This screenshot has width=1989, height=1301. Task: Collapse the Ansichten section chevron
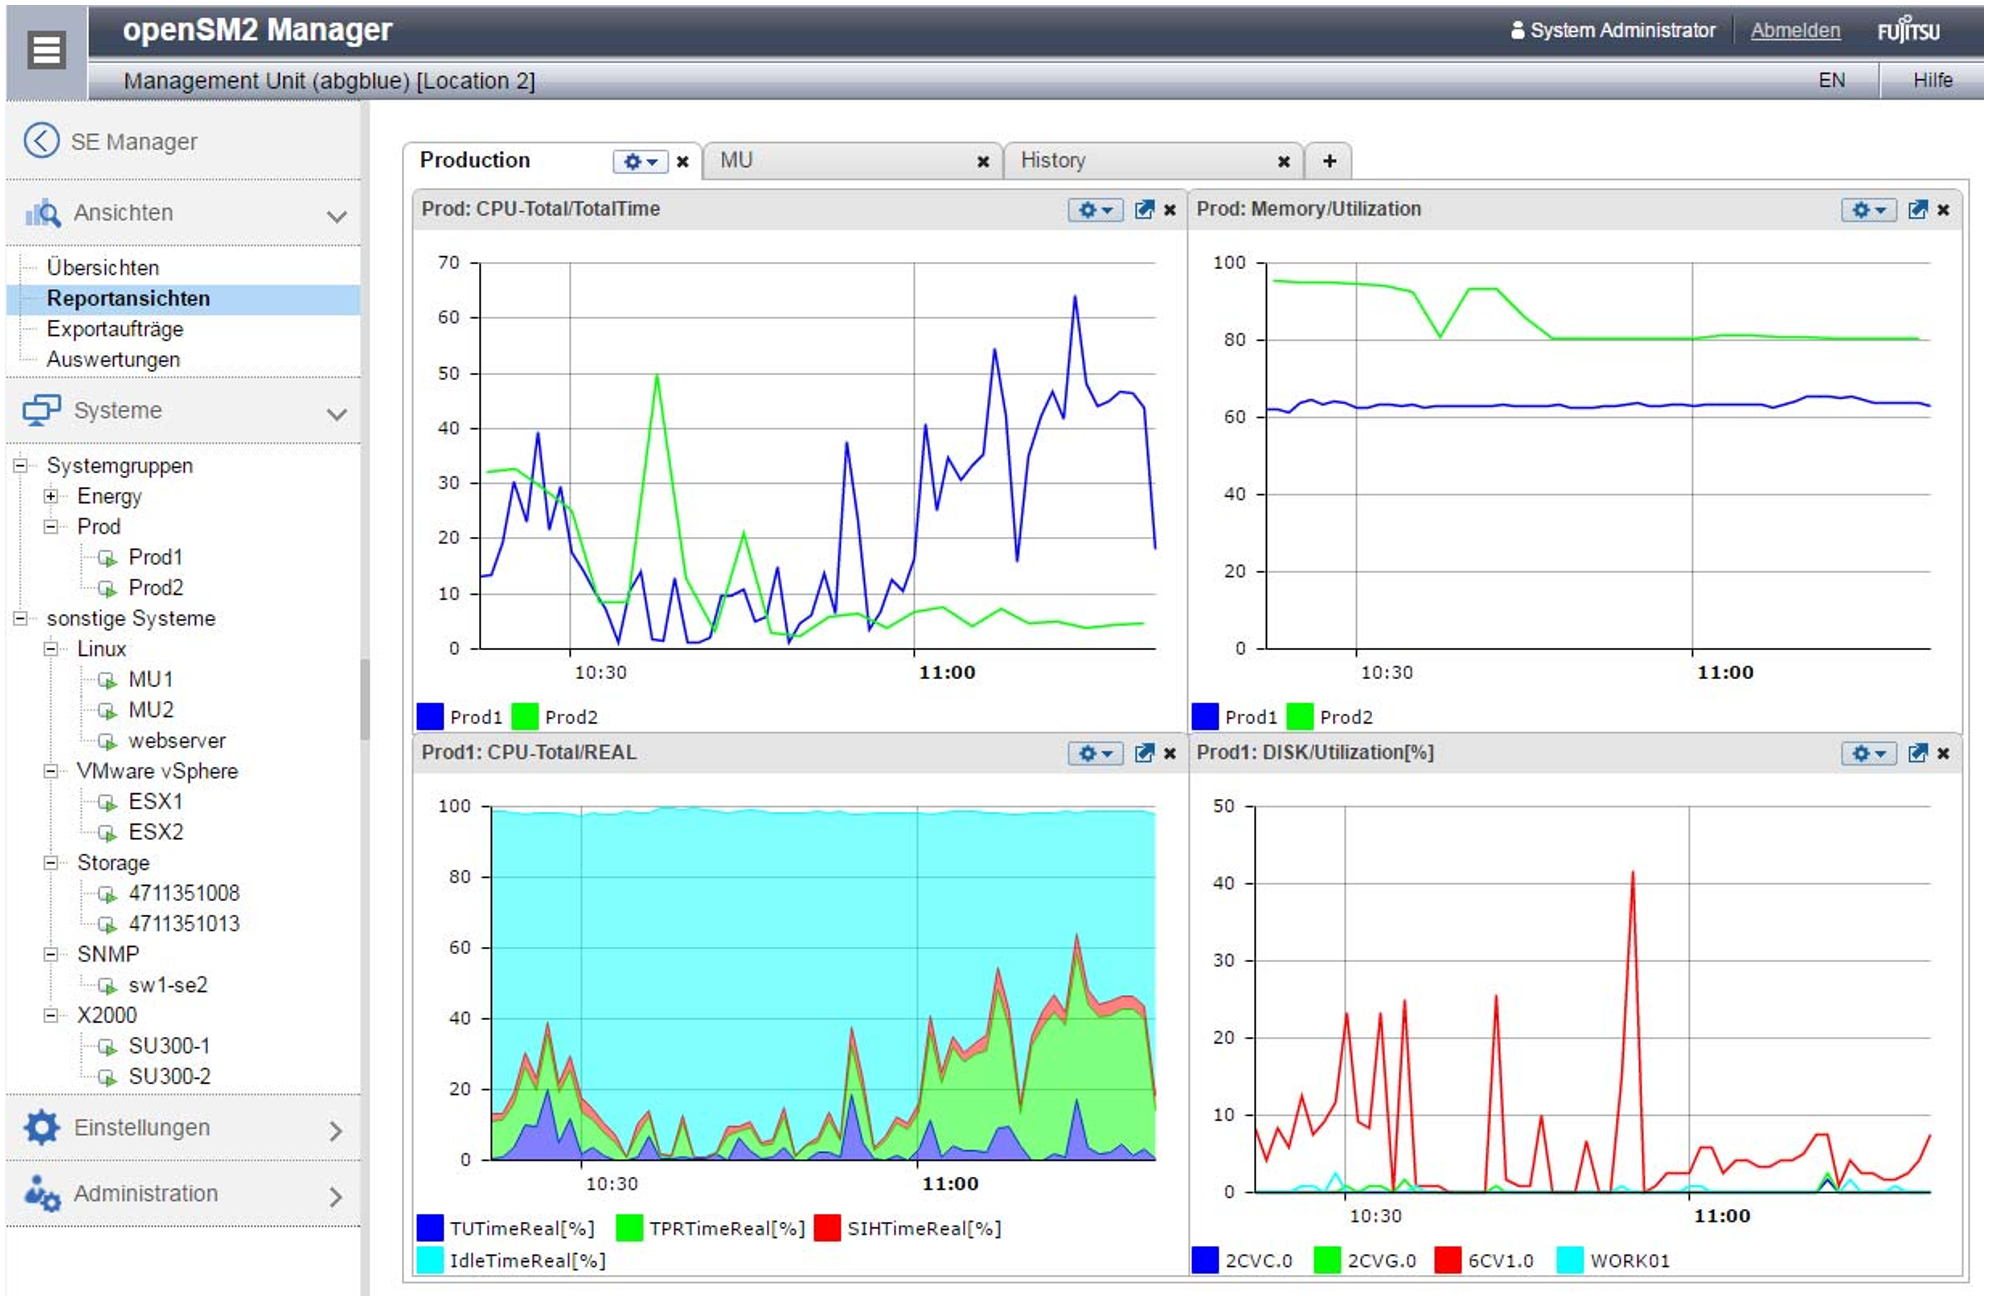pyautogui.click(x=337, y=216)
